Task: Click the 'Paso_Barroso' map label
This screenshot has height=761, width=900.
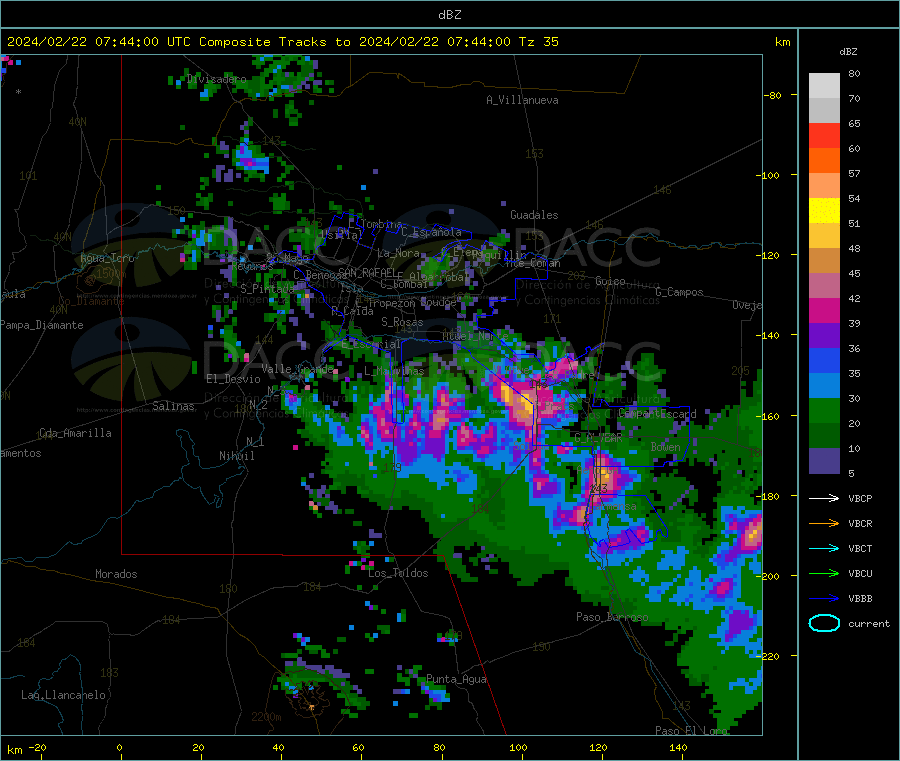Action: [x=612, y=618]
